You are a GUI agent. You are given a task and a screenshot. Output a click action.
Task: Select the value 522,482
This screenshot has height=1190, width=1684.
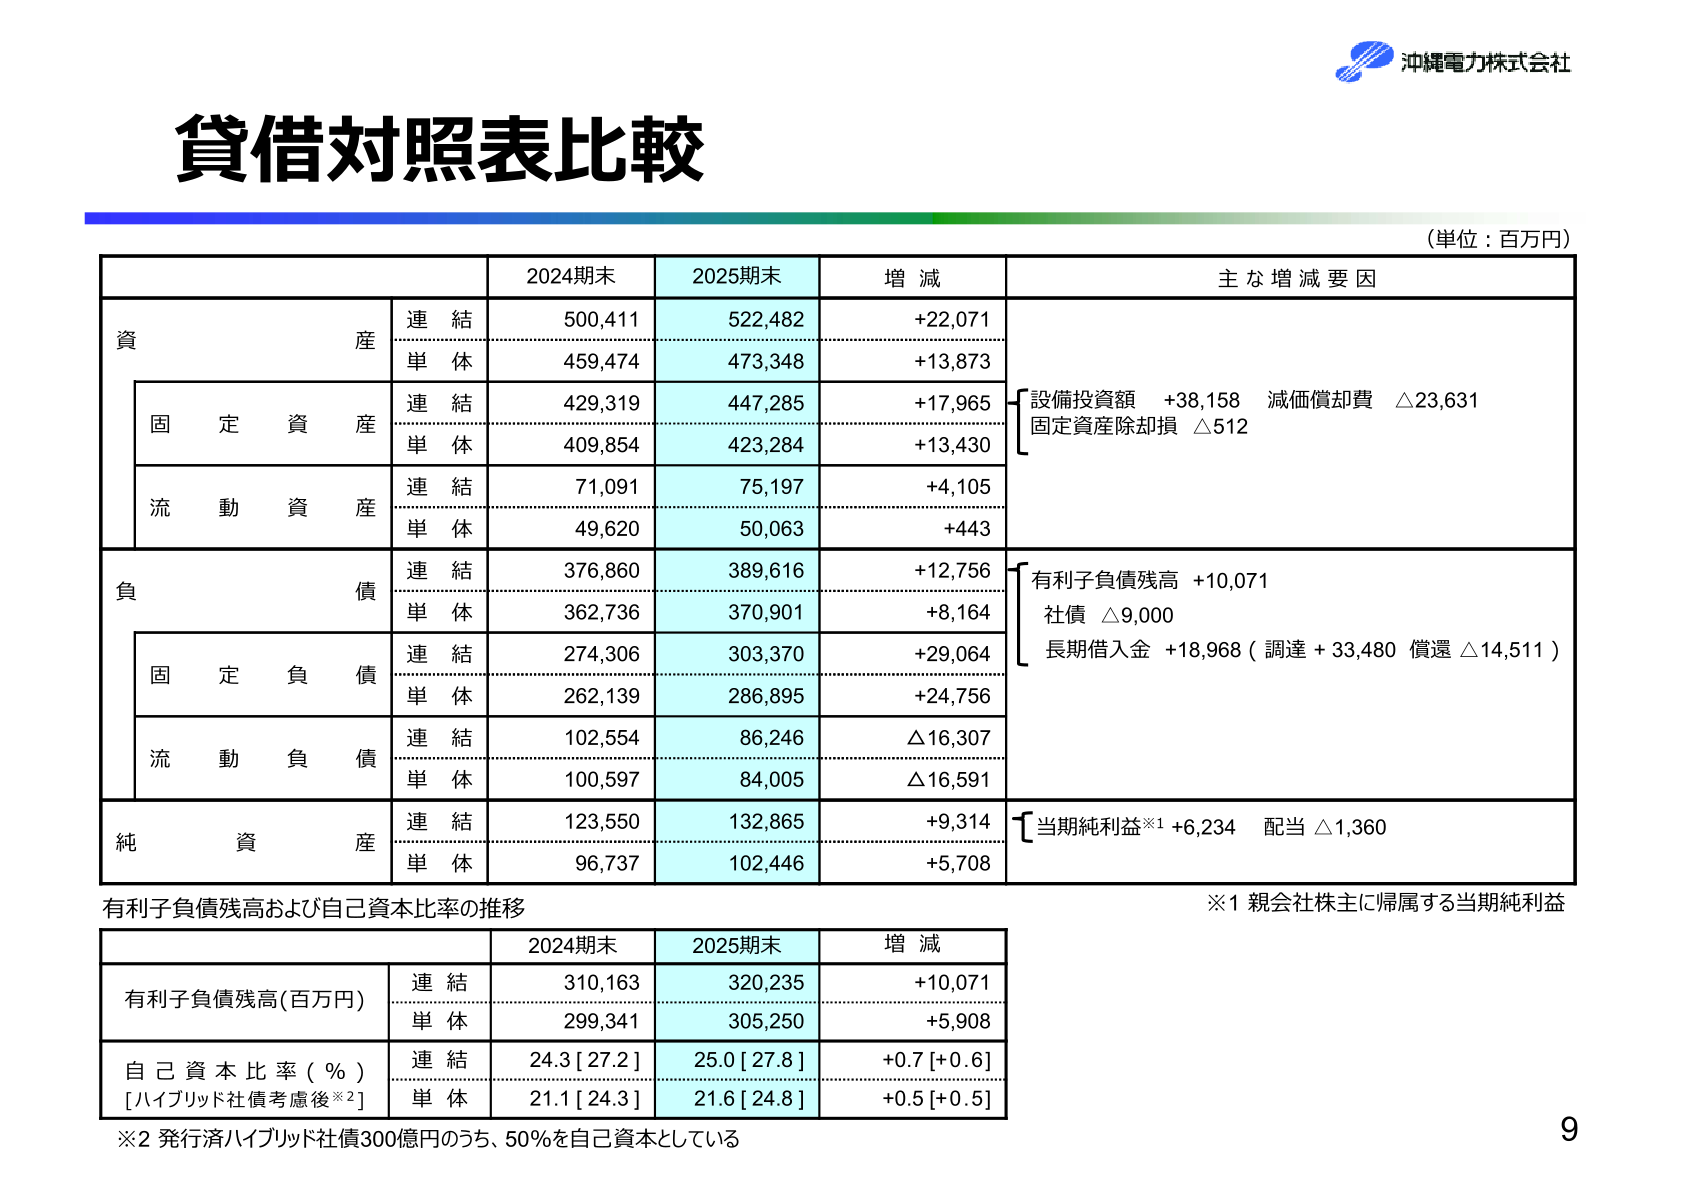tap(766, 319)
